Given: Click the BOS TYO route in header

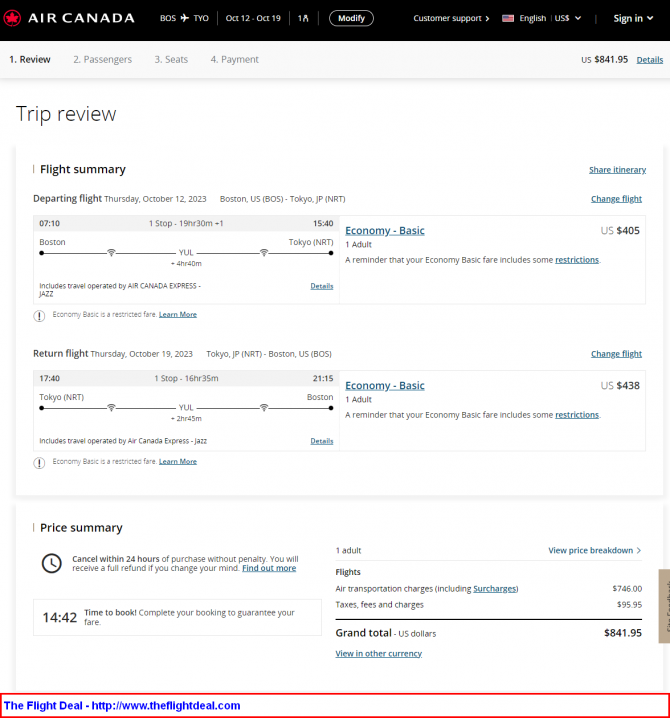Looking at the screenshot, I should [184, 18].
